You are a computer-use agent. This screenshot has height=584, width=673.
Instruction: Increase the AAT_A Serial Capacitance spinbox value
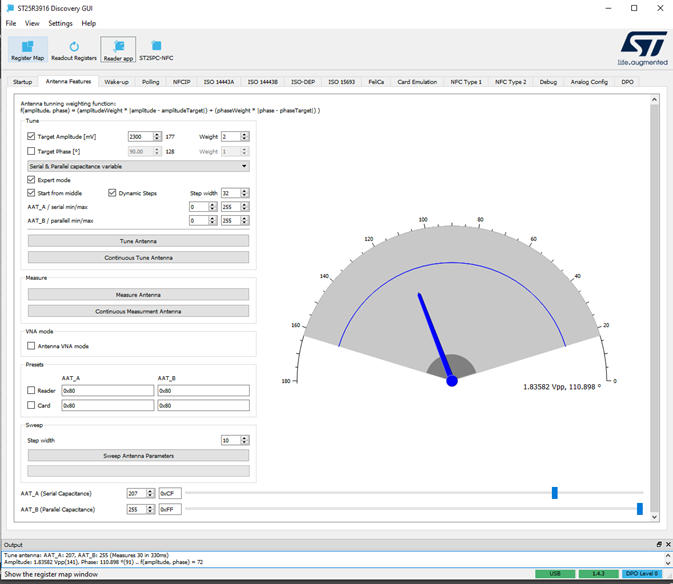click(151, 490)
